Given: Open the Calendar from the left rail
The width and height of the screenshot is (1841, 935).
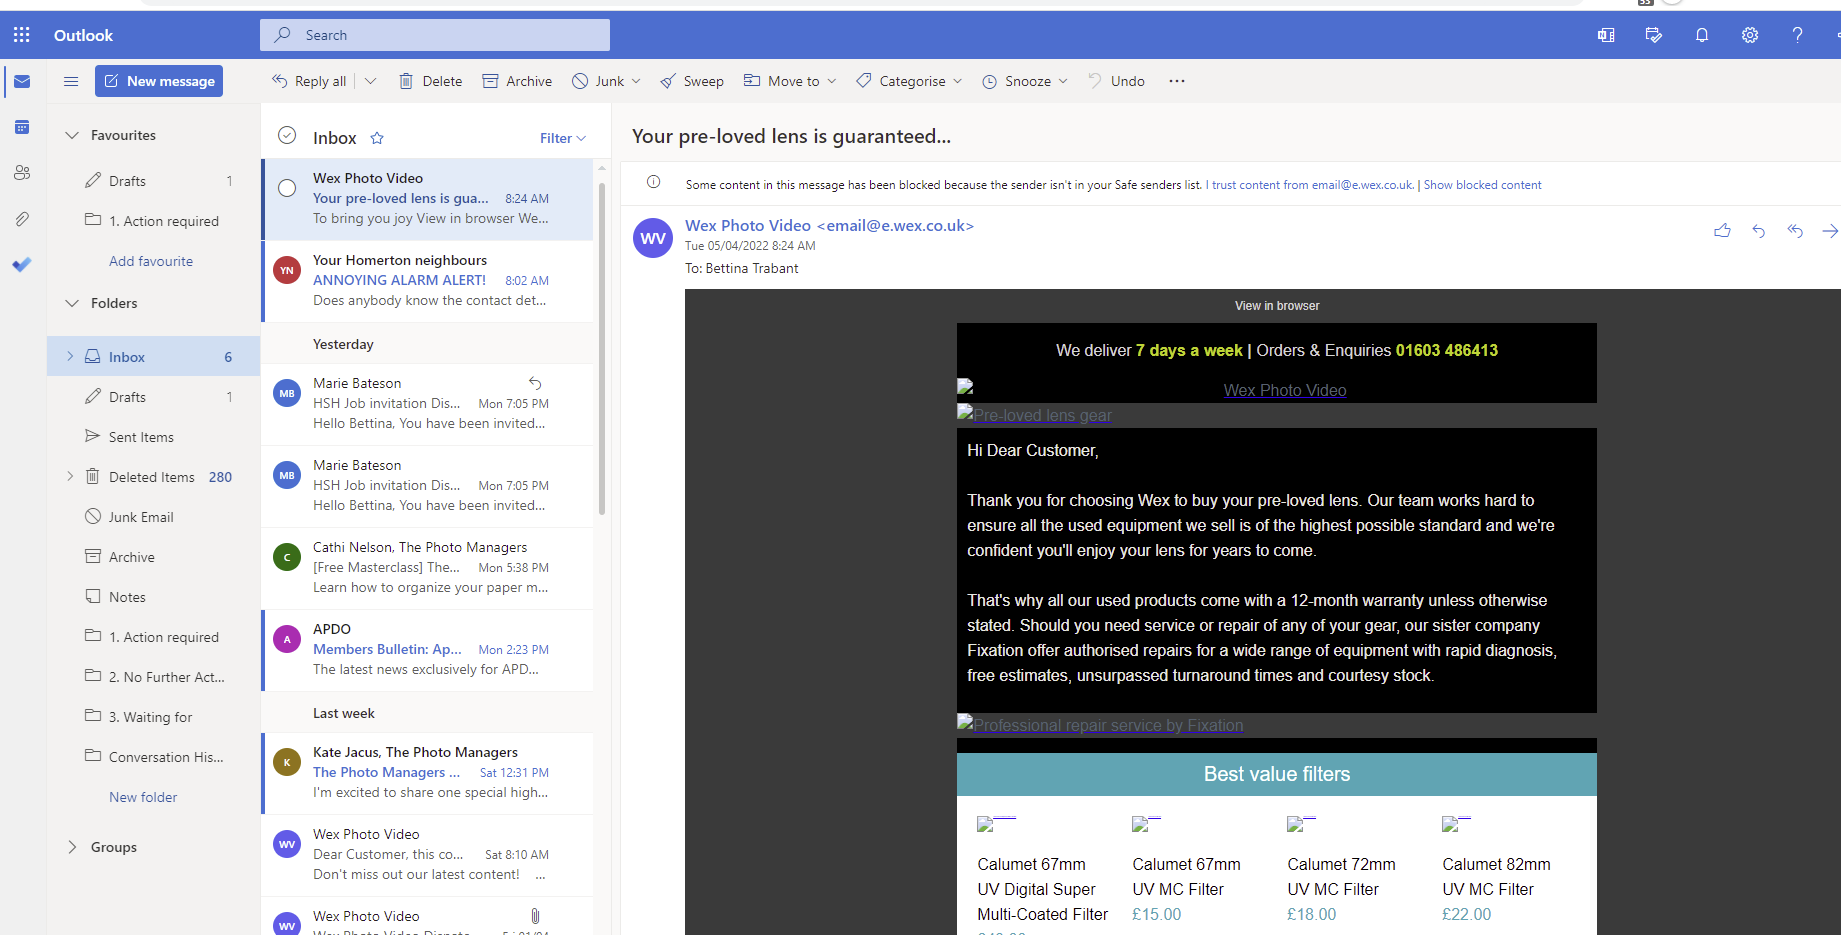Looking at the screenshot, I should coord(22,127).
